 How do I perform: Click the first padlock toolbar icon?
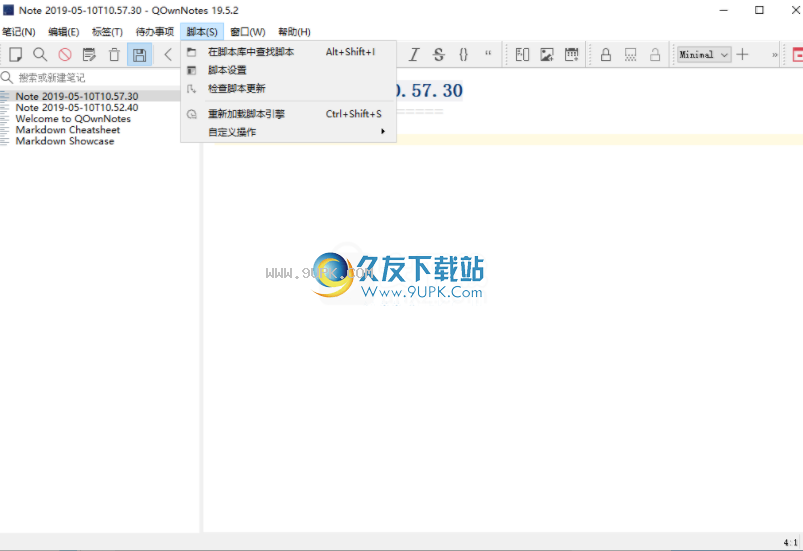tap(605, 54)
